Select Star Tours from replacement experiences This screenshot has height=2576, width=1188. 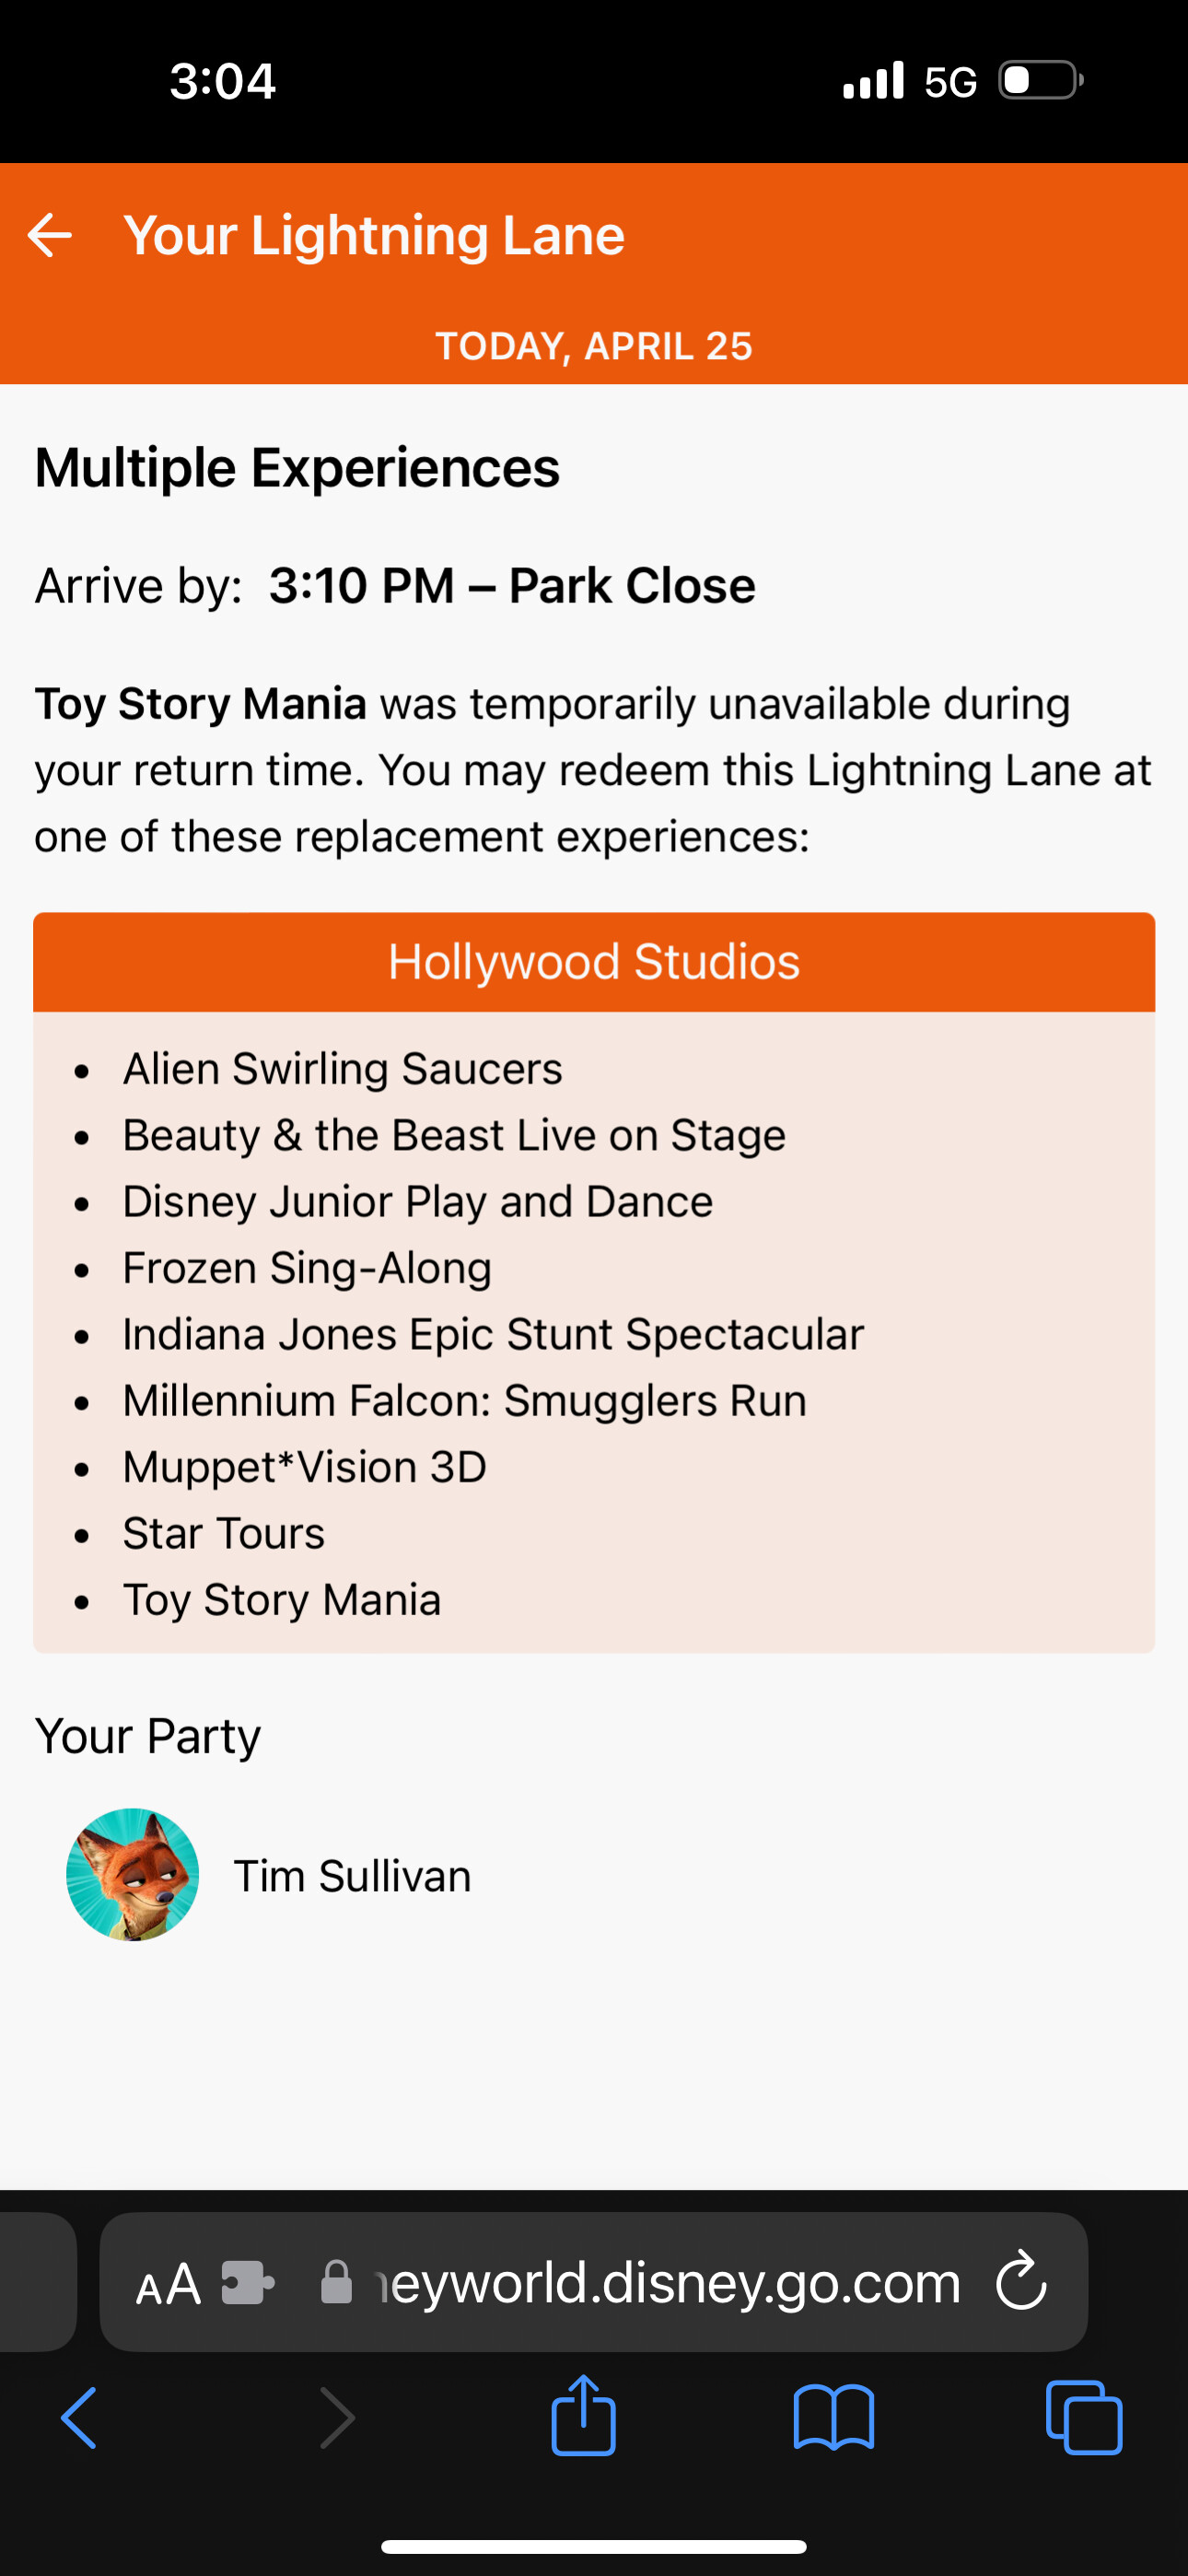[x=224, y=1534]
